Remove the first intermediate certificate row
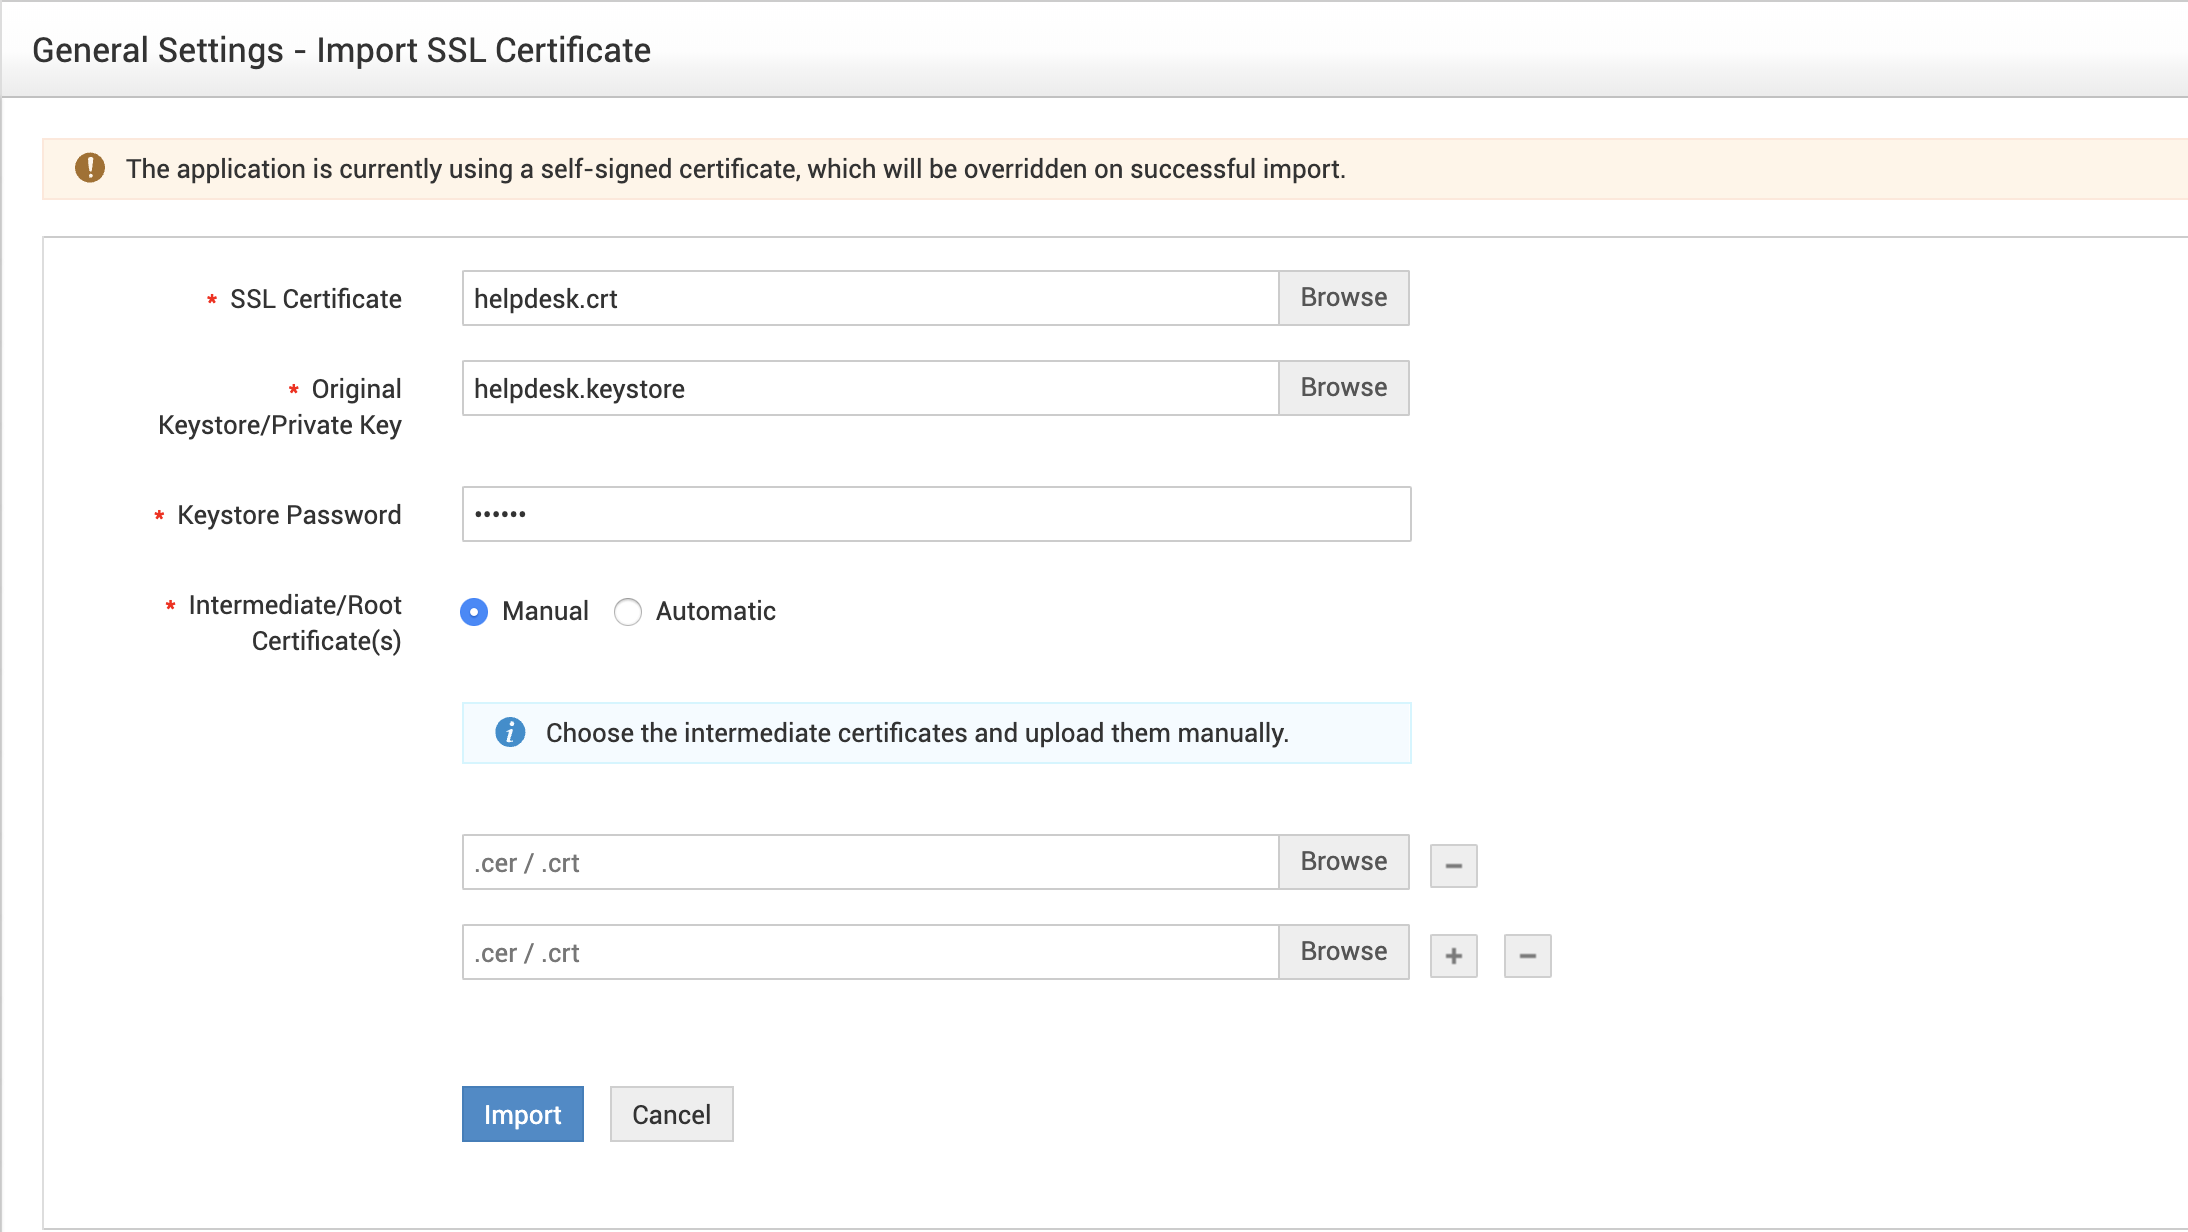The image size is (2188, 1232). 1453,865
